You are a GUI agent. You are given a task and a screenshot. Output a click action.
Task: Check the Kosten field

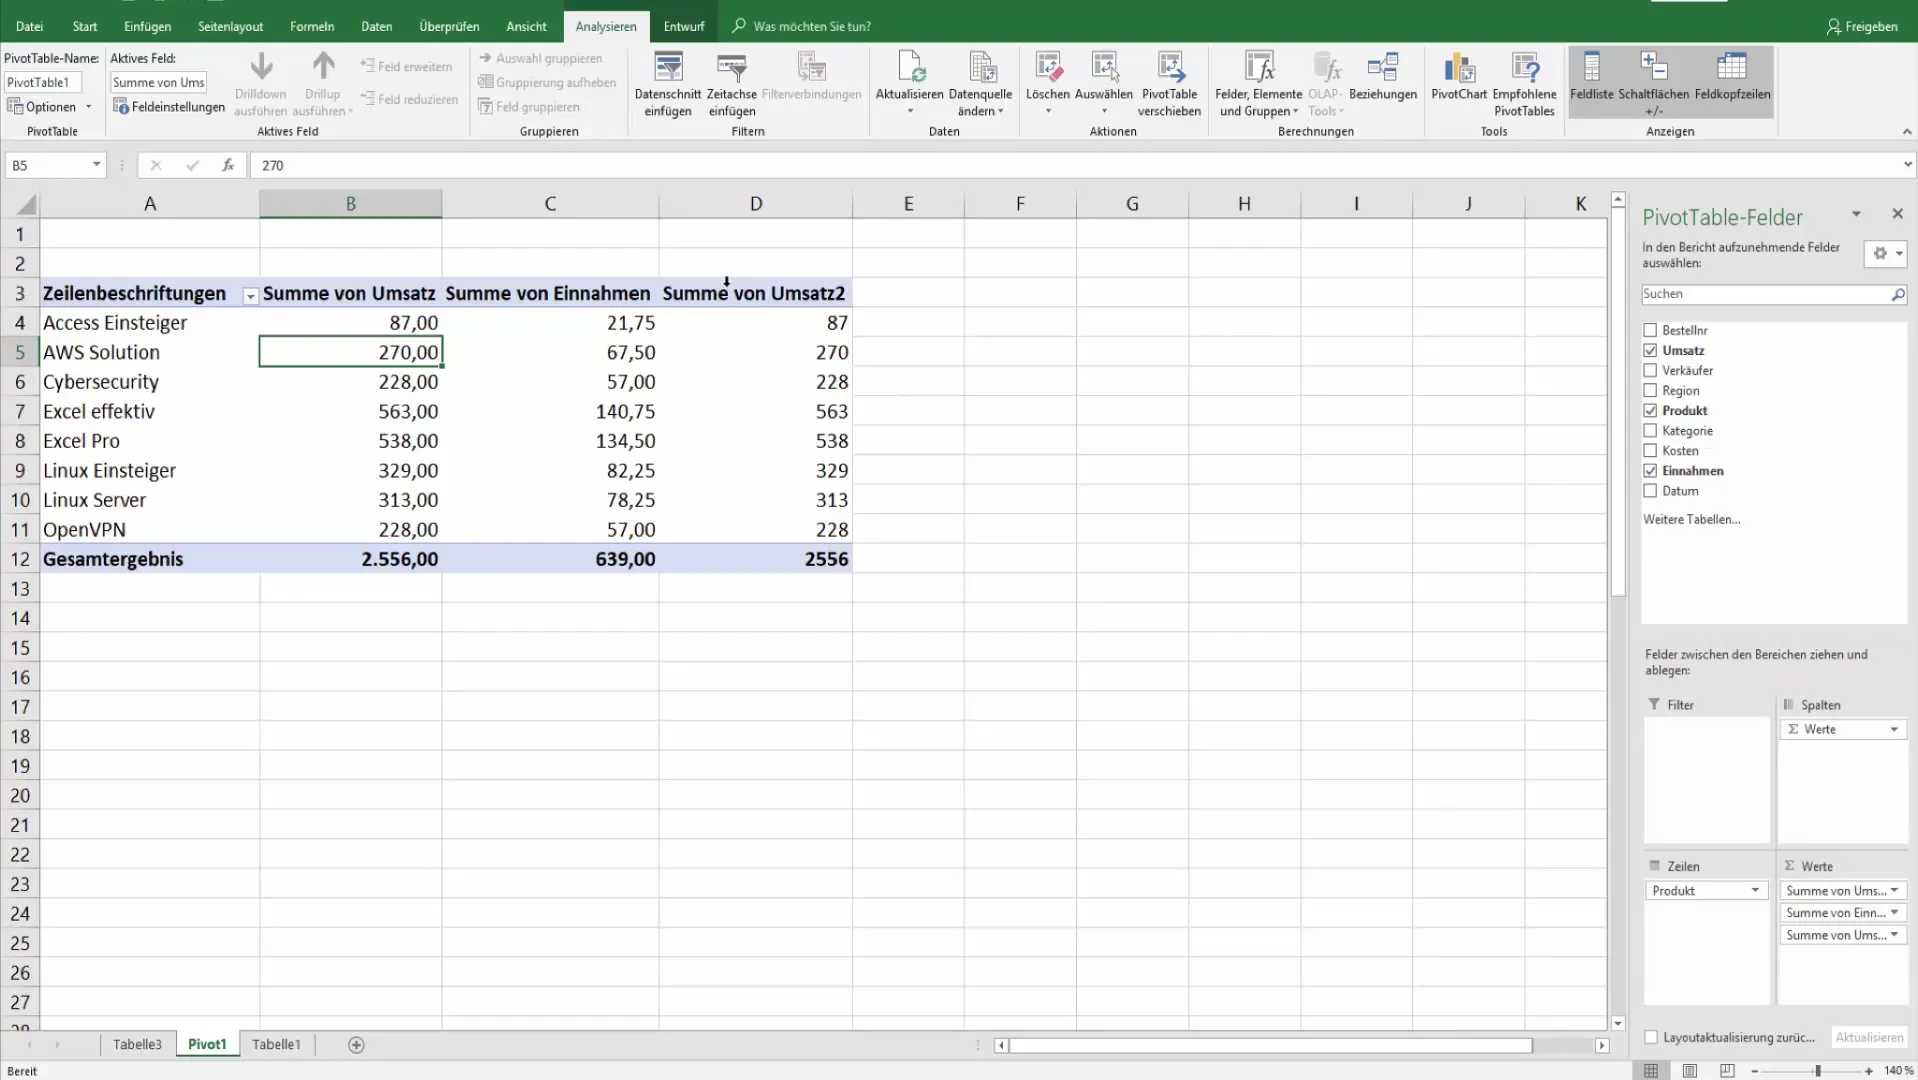pos(1650,450)
